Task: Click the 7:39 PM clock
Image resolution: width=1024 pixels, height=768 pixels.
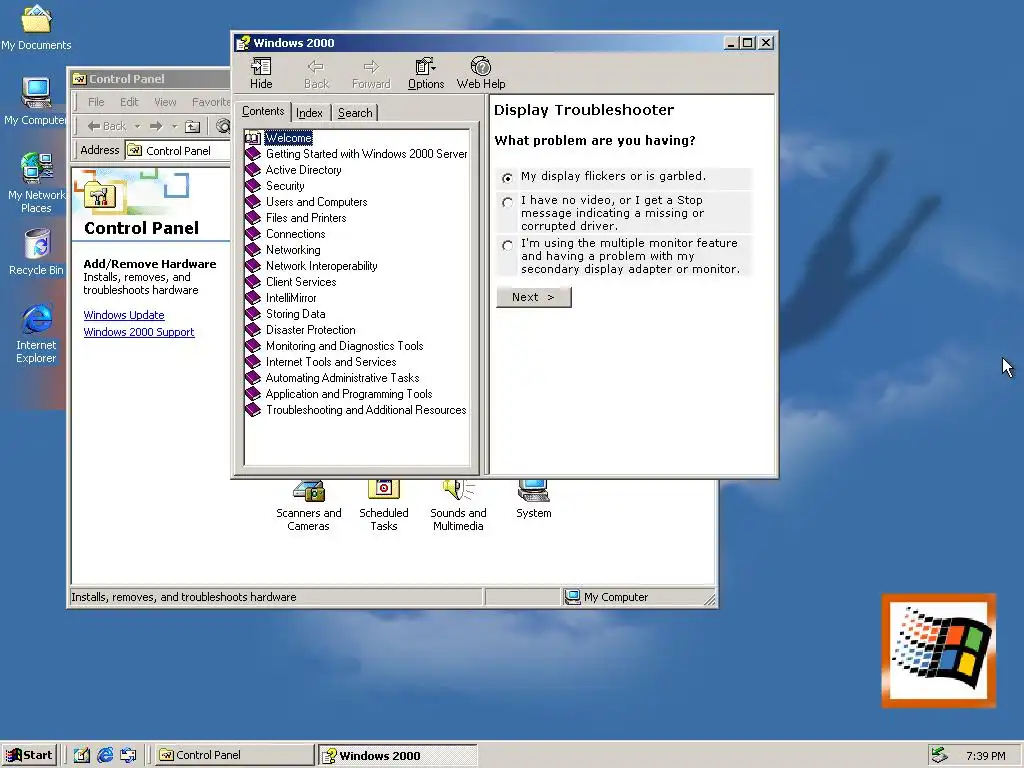Action: [985, 756]
